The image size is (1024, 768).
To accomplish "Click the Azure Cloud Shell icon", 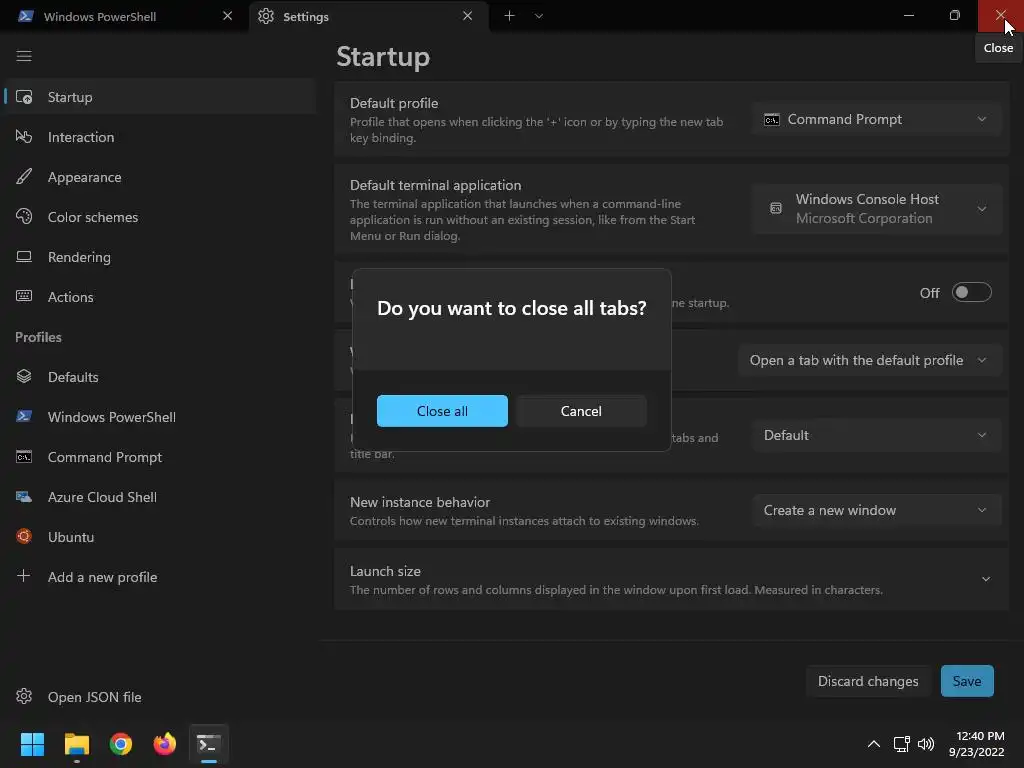I will (24, 497).
